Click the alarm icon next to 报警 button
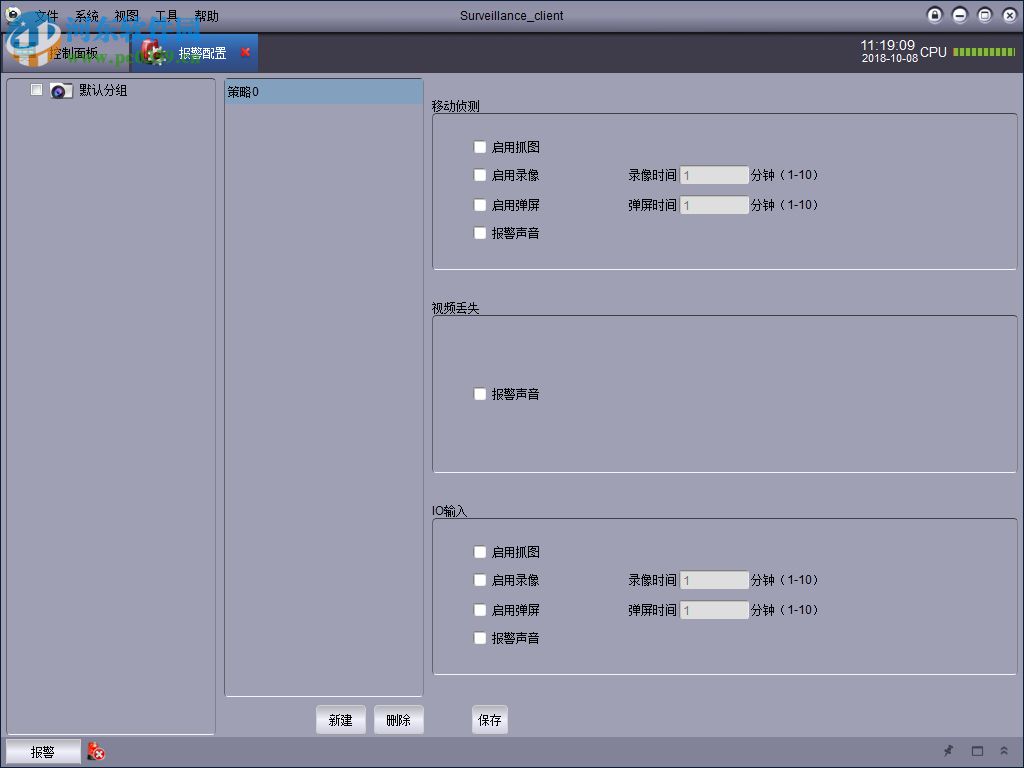The image size is (1024, 768). tap(96, 751)
